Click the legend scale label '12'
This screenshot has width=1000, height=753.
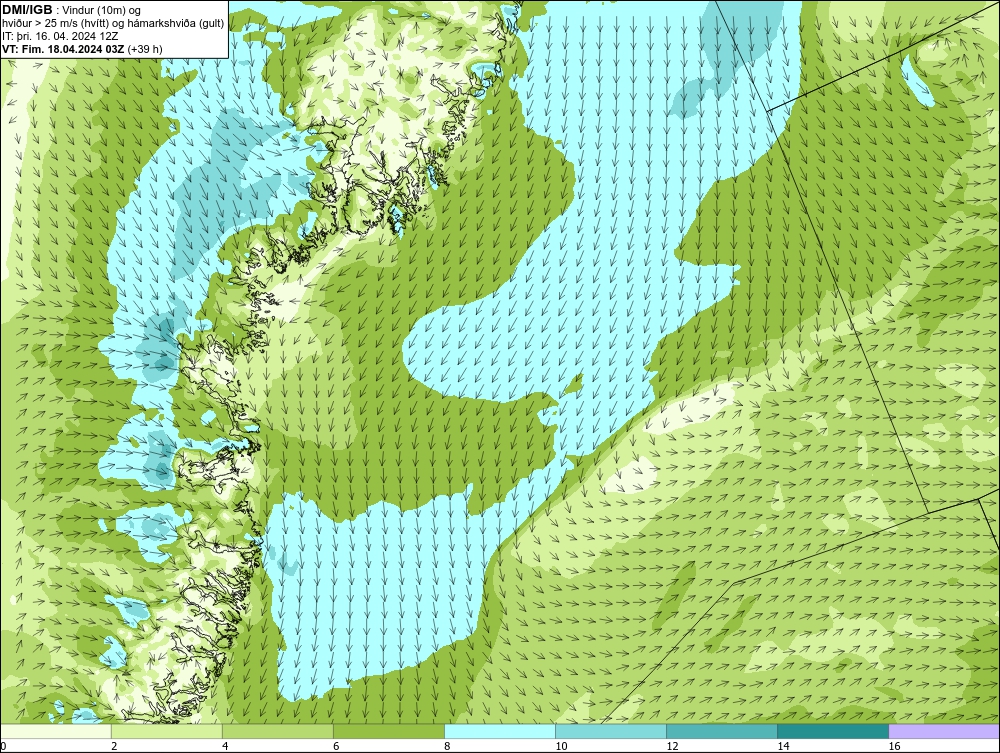coord(672,746)
